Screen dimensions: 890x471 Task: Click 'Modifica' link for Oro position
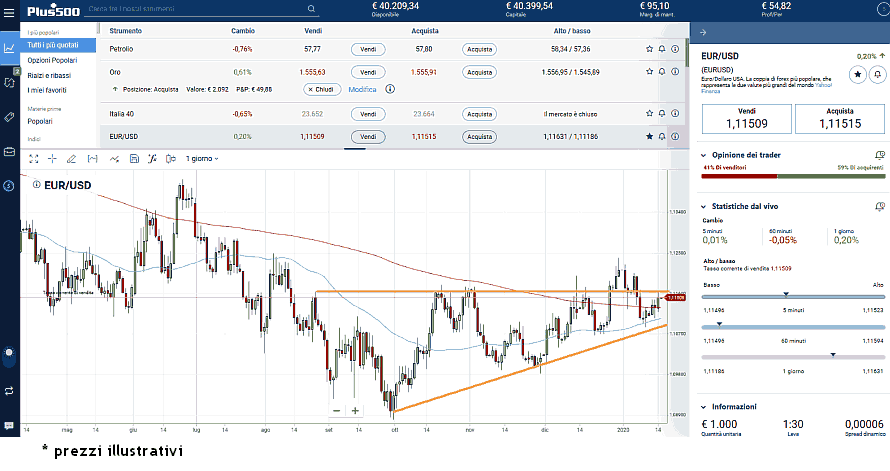tap(362, 89)
